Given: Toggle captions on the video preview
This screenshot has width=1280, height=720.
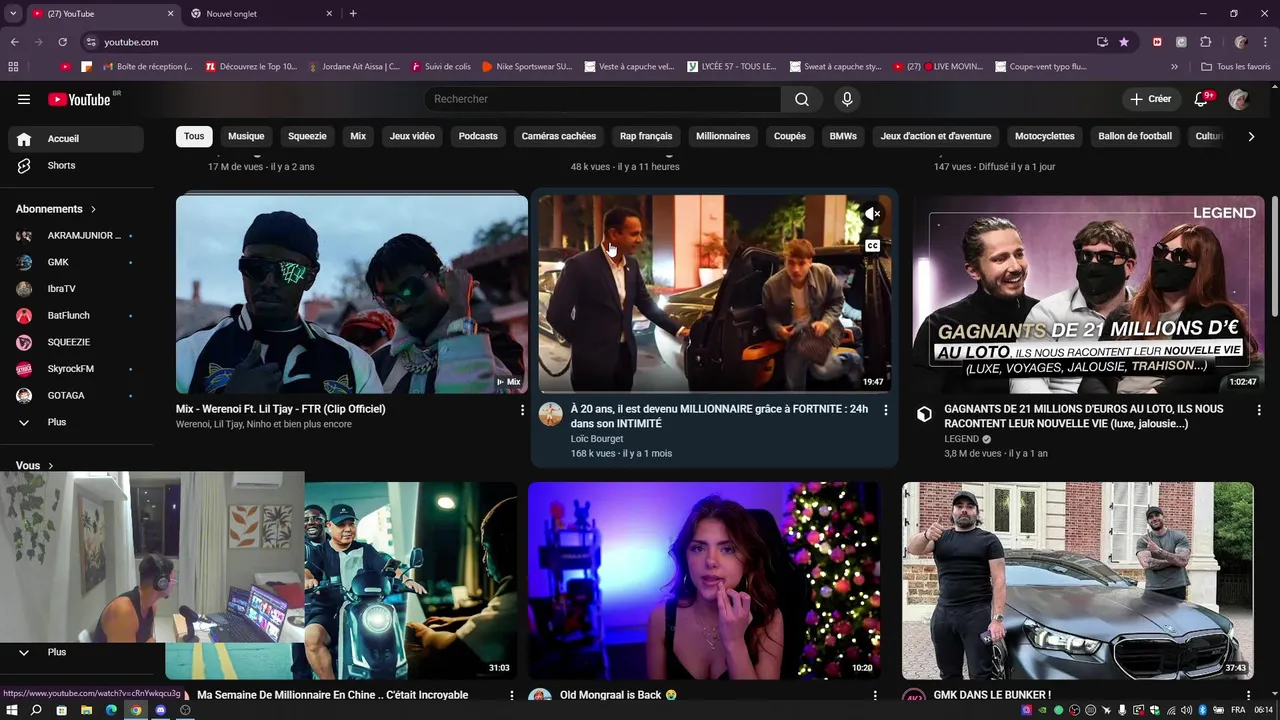Looking at the screenshot, I should tap(872, 246).
